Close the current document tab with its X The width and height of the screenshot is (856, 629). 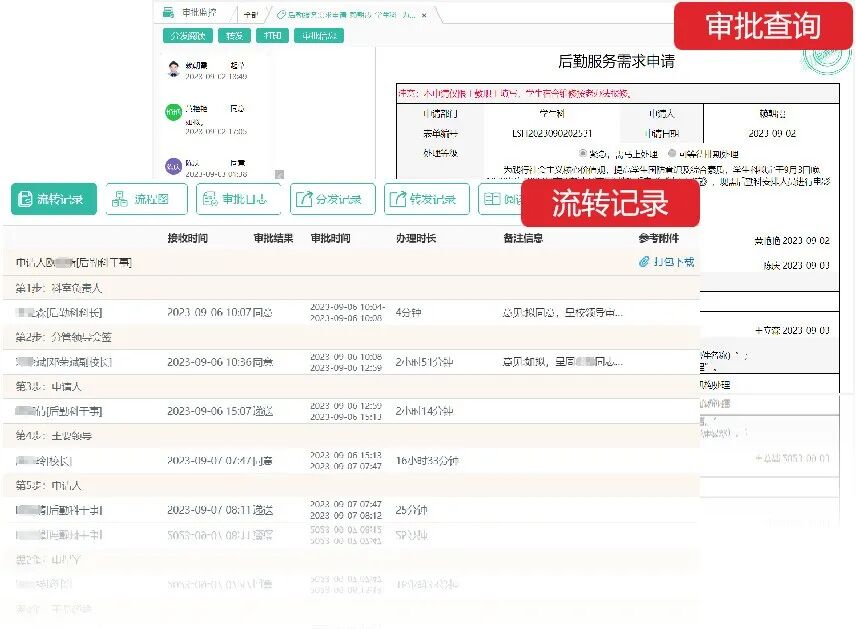[x=423, y=16]
